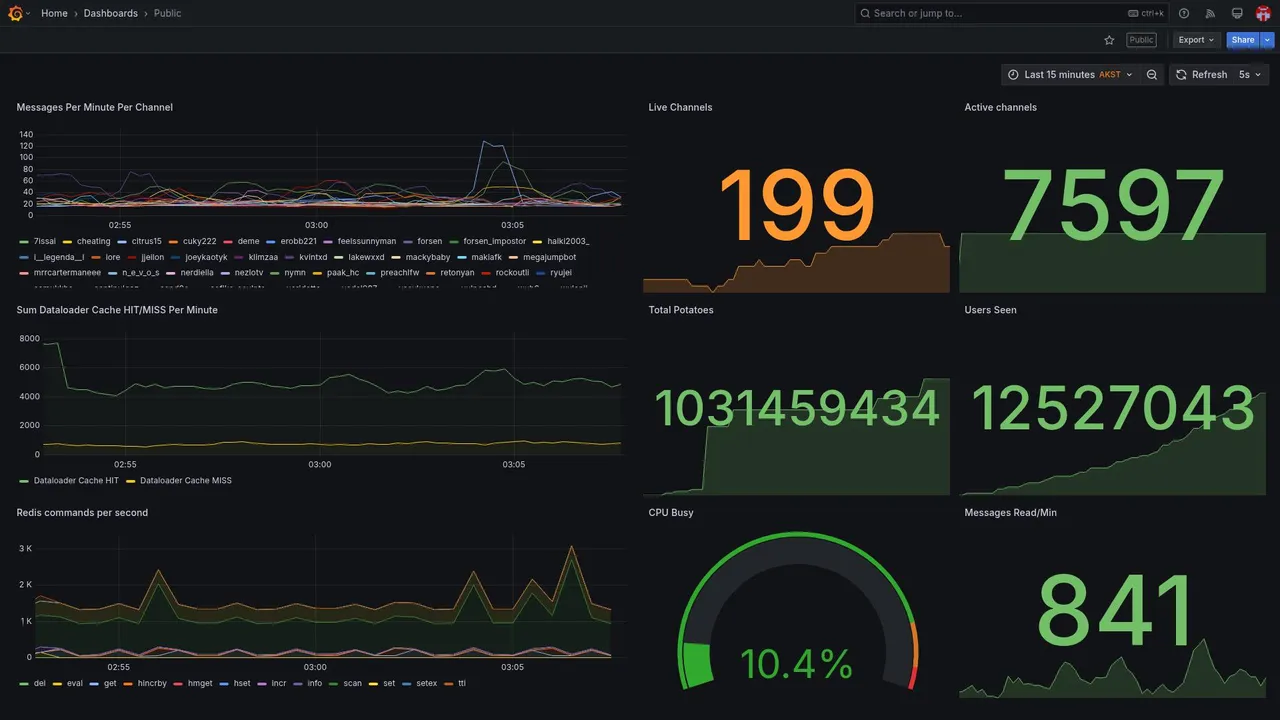
Task: Click the Users Seen panel title
Action: coord(990,310)
